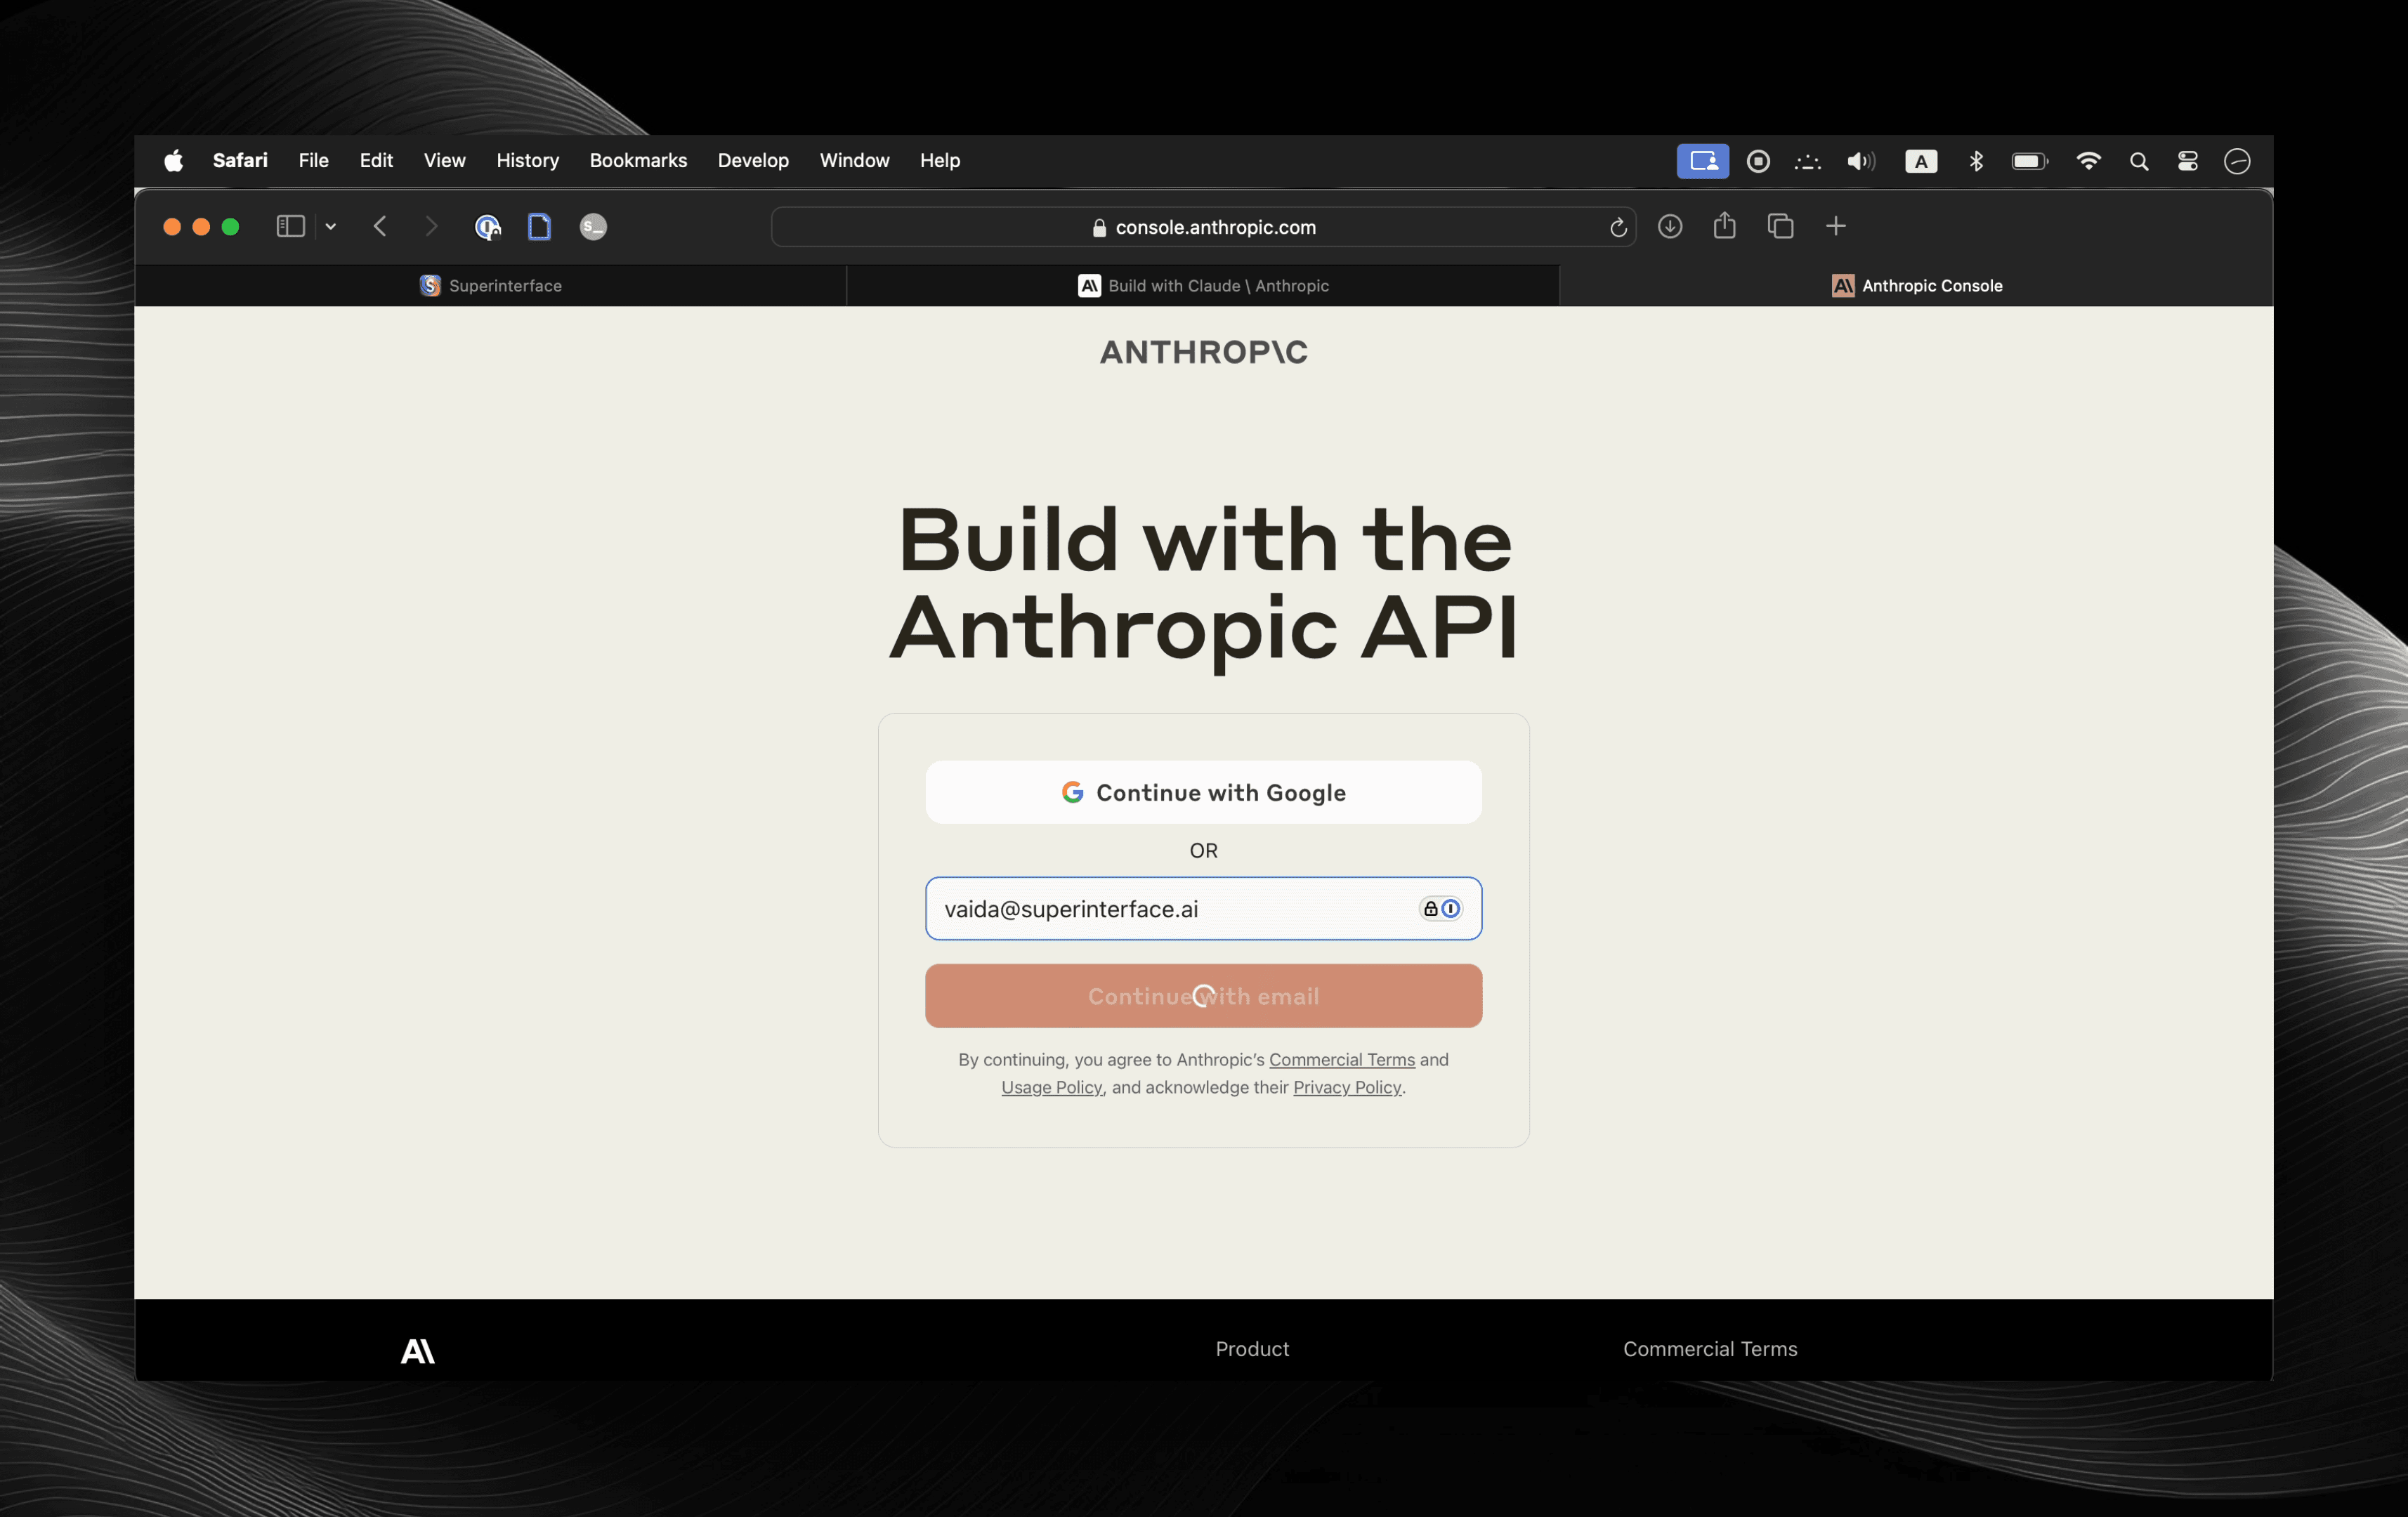
Task: Click the sidebar toggle icon
Action: click(x=290, y=225)
